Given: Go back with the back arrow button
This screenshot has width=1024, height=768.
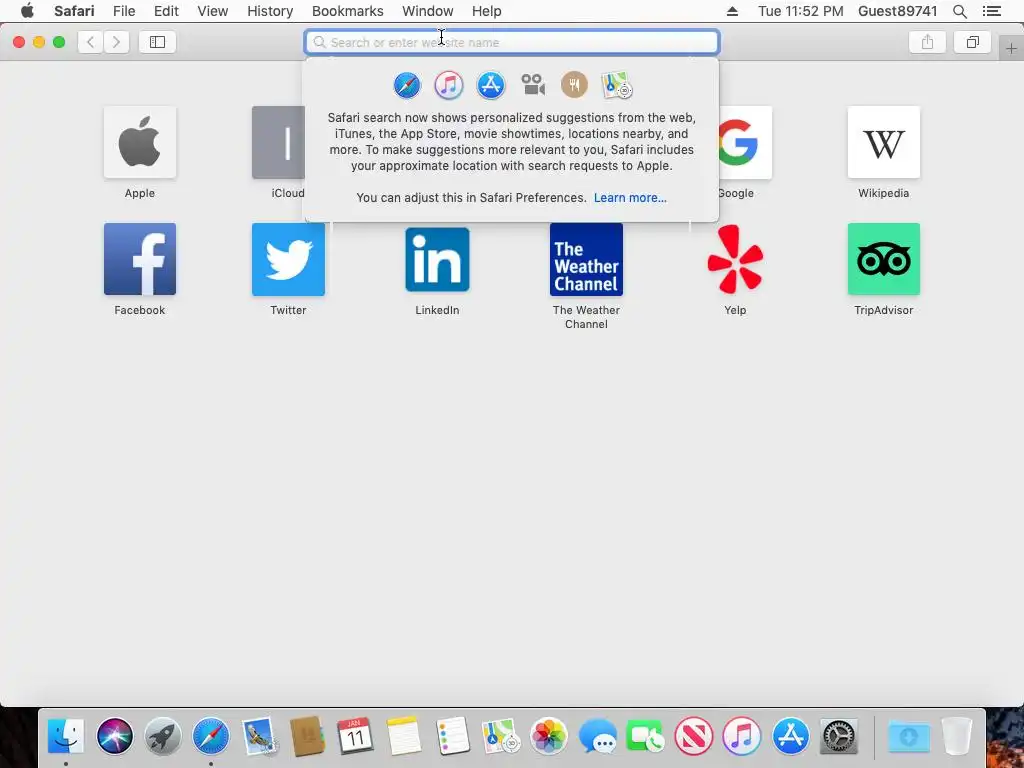Looking at the screenshot, I should [x=91, y=42].
